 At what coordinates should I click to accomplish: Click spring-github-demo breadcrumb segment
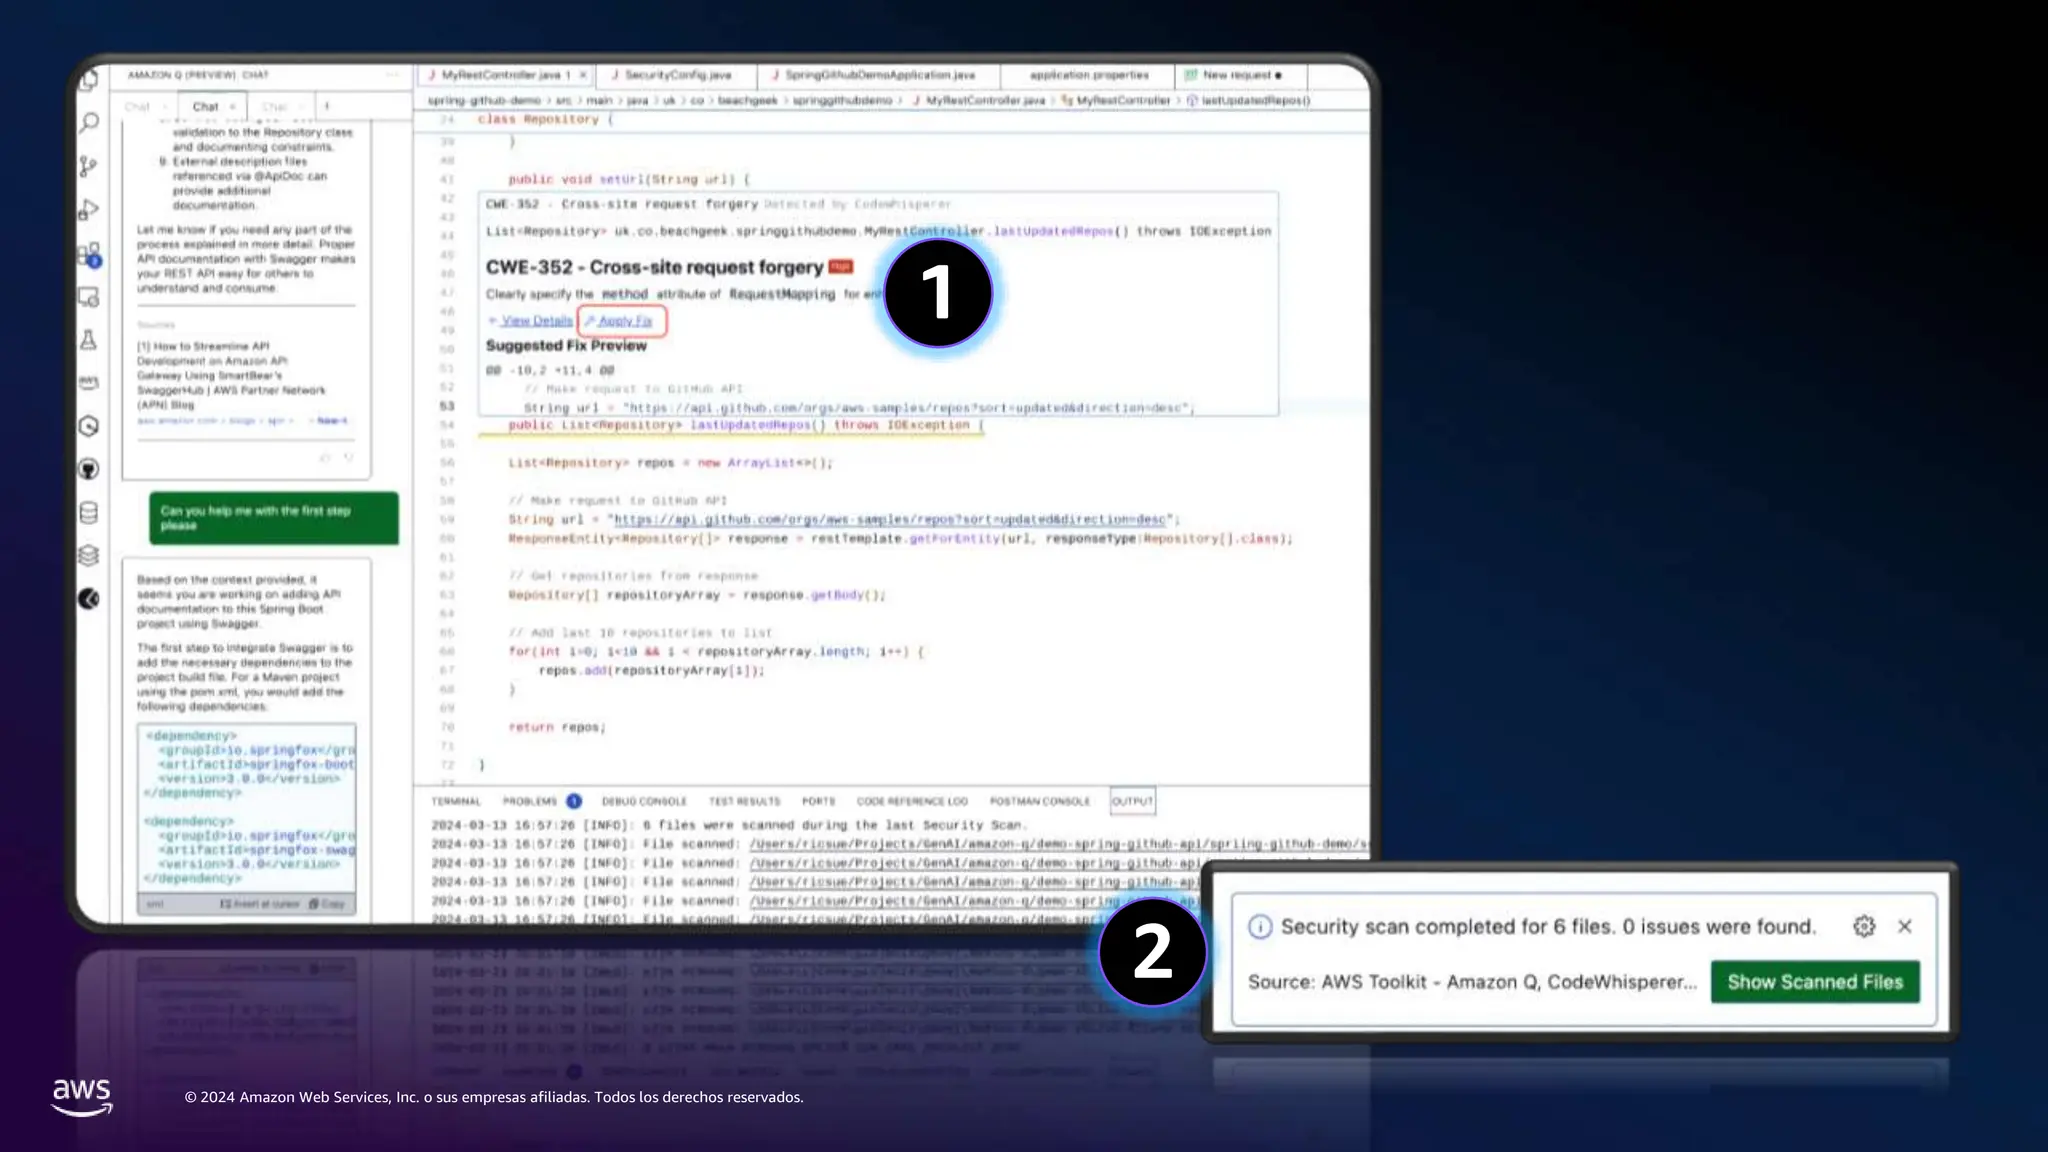[484, 100]
